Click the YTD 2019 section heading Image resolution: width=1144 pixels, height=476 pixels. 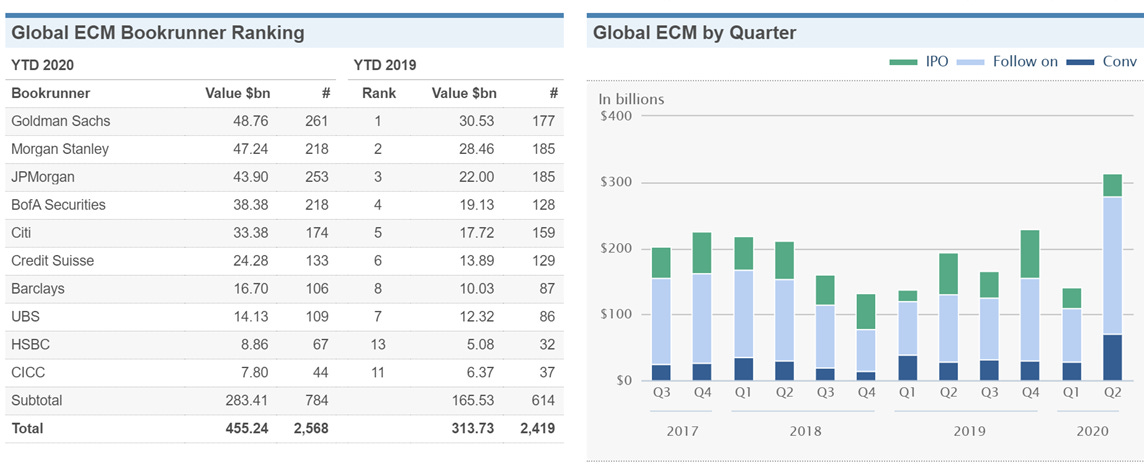click(x=384, y=66)
